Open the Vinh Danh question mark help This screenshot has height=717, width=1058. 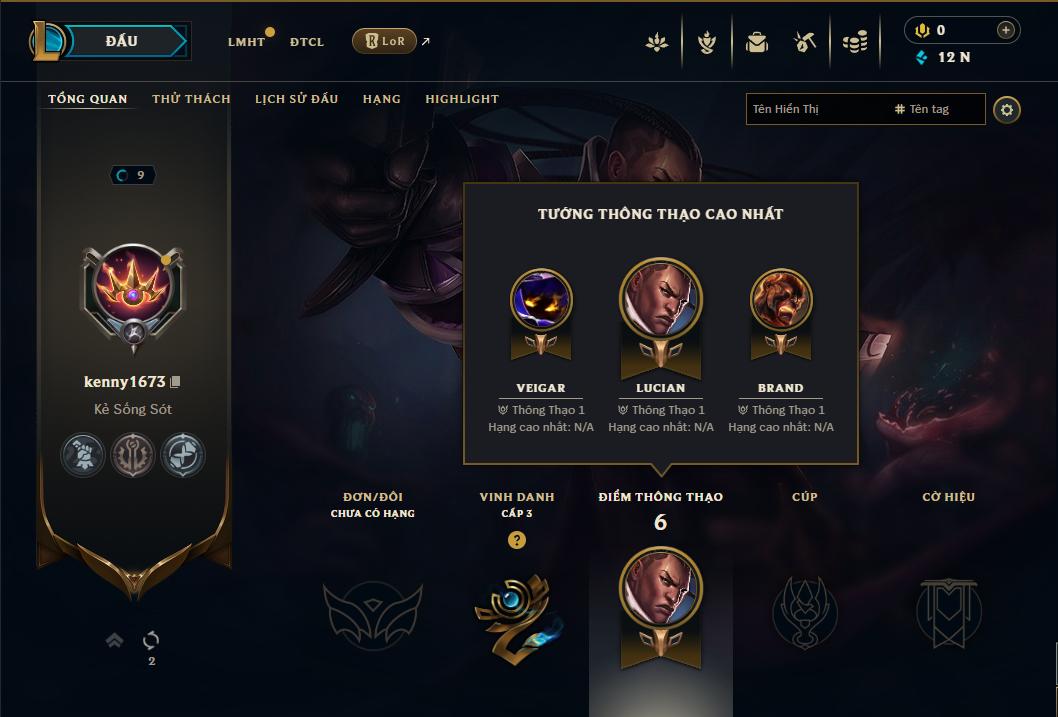(x=517, y=540)
